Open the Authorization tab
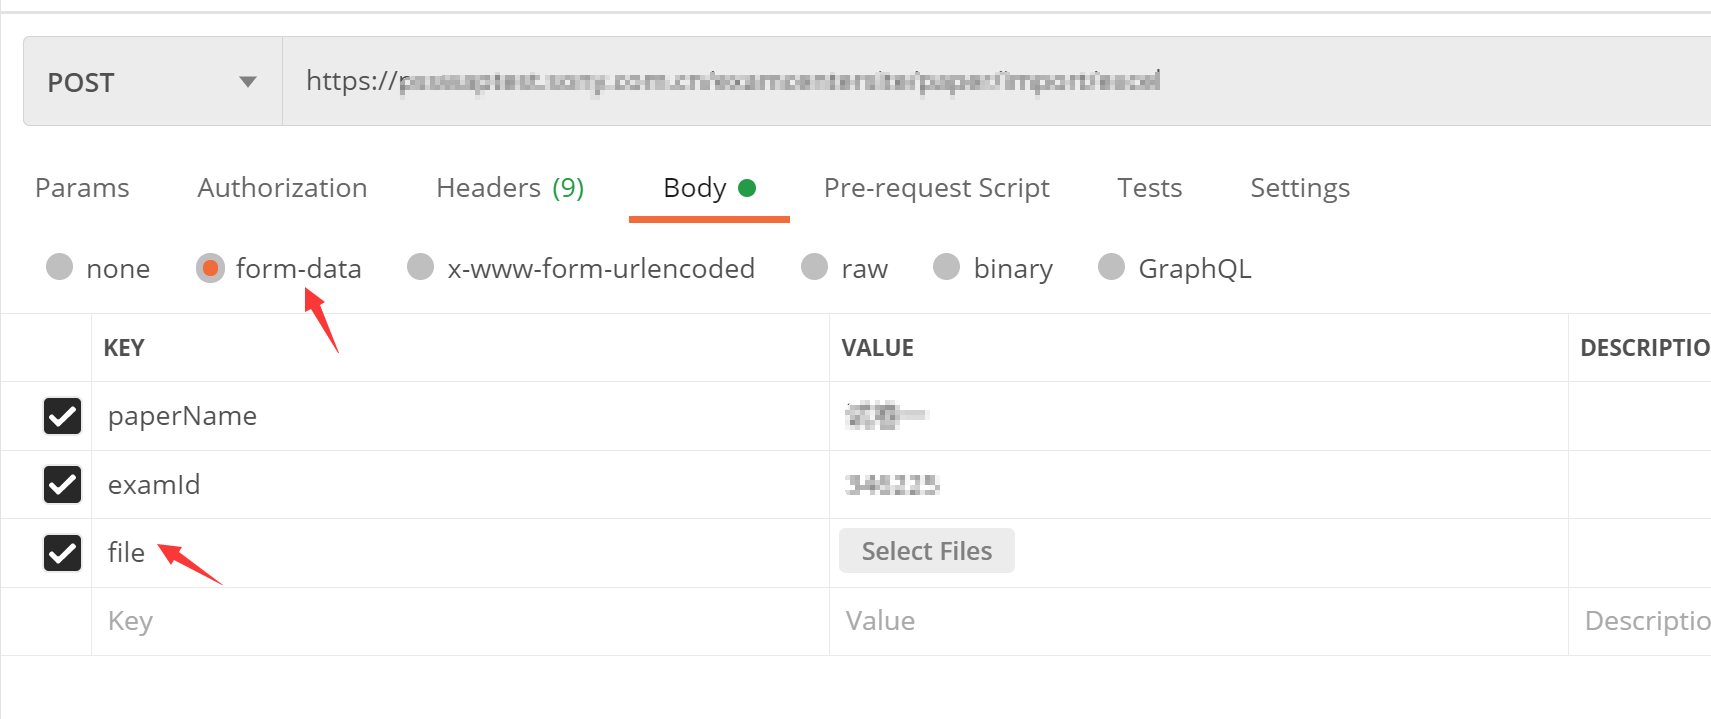This screenshot has width=1711, height=719. tap(282, 188)
